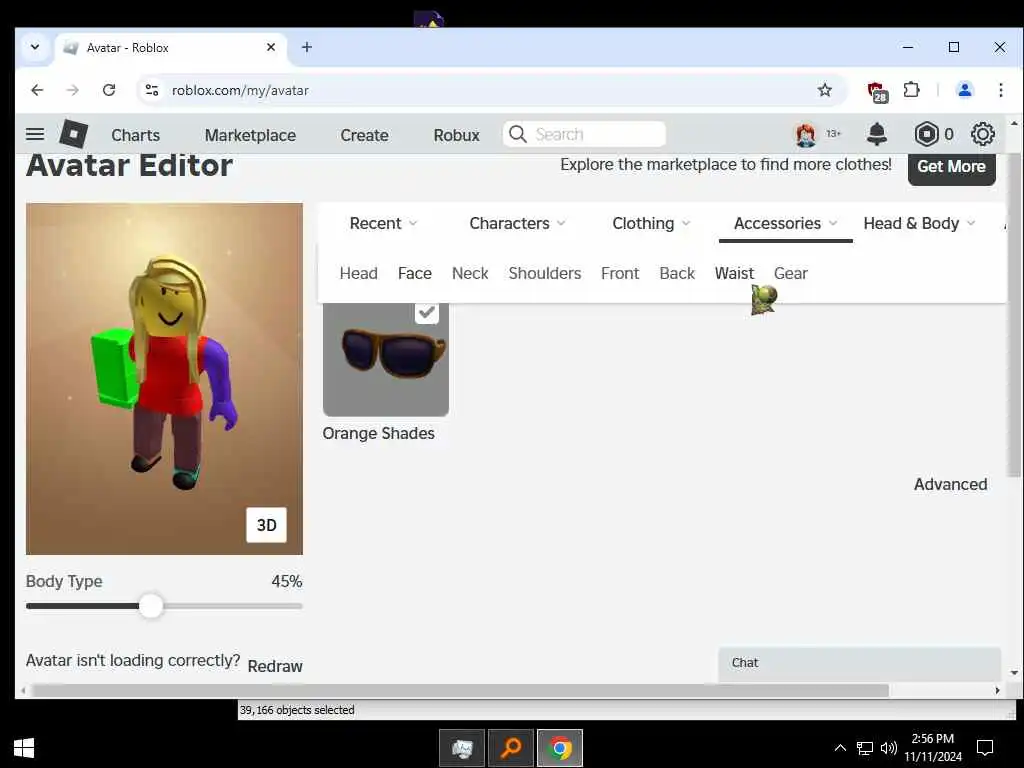Image resolution: width=1024 pixels, height=768 pixels.
Task: Select the Shoulders accessories tab
Action: (545, 273)
